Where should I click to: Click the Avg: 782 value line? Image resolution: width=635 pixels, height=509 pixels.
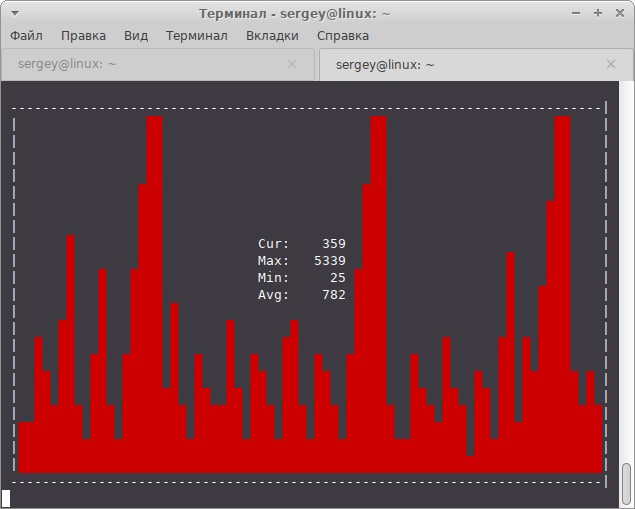pos(302,295)
